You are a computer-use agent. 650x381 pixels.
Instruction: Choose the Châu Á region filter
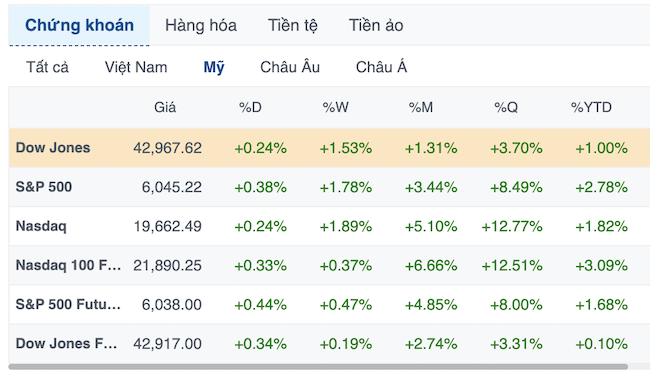381,67
